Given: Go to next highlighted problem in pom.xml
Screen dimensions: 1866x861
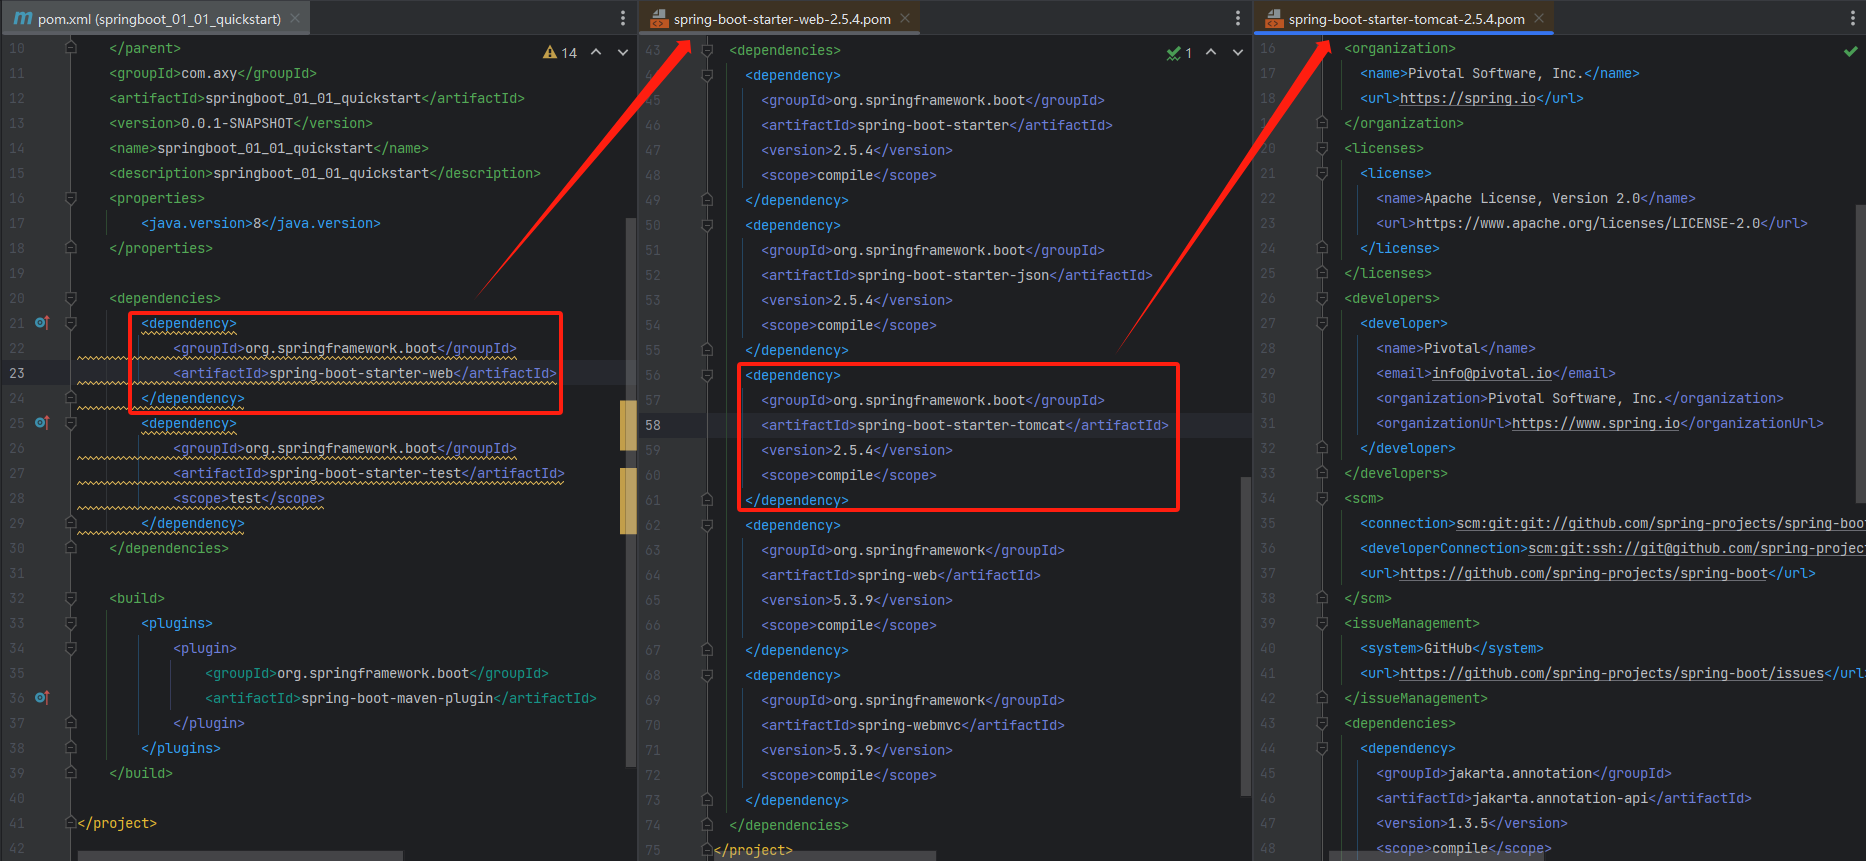Looking at the screenshot, I should coord(622,52).
